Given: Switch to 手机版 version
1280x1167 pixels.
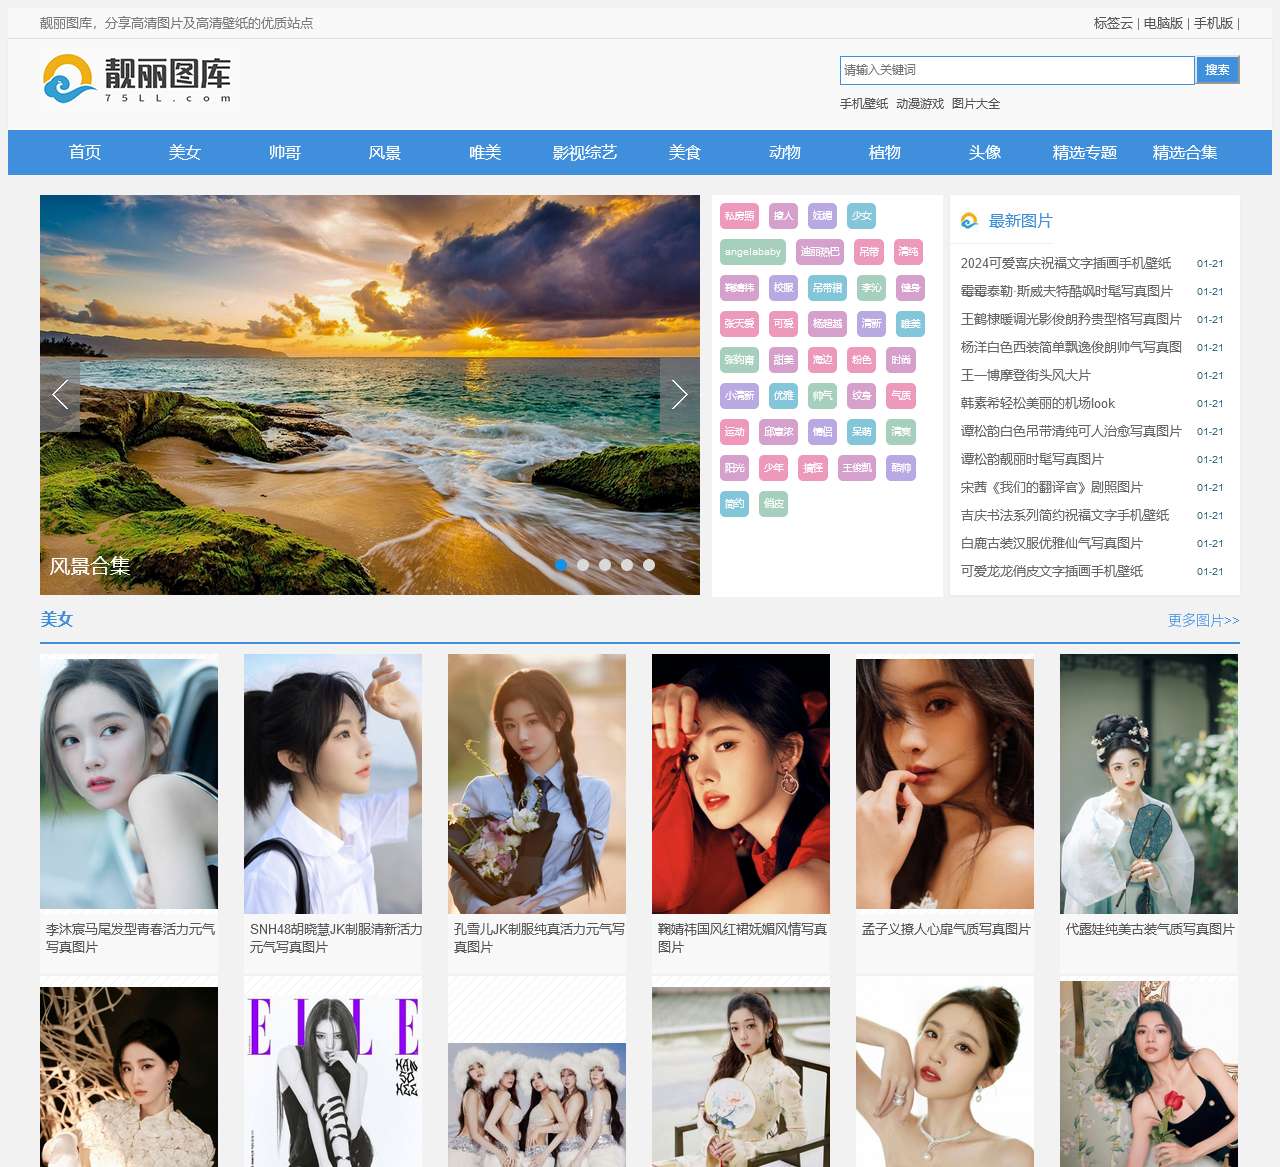Looking at the screenshot, I should click(x=1213, y=23).
